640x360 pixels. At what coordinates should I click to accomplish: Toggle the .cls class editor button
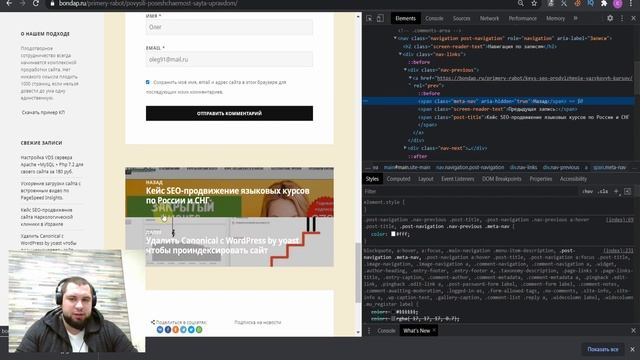[603, 191]
